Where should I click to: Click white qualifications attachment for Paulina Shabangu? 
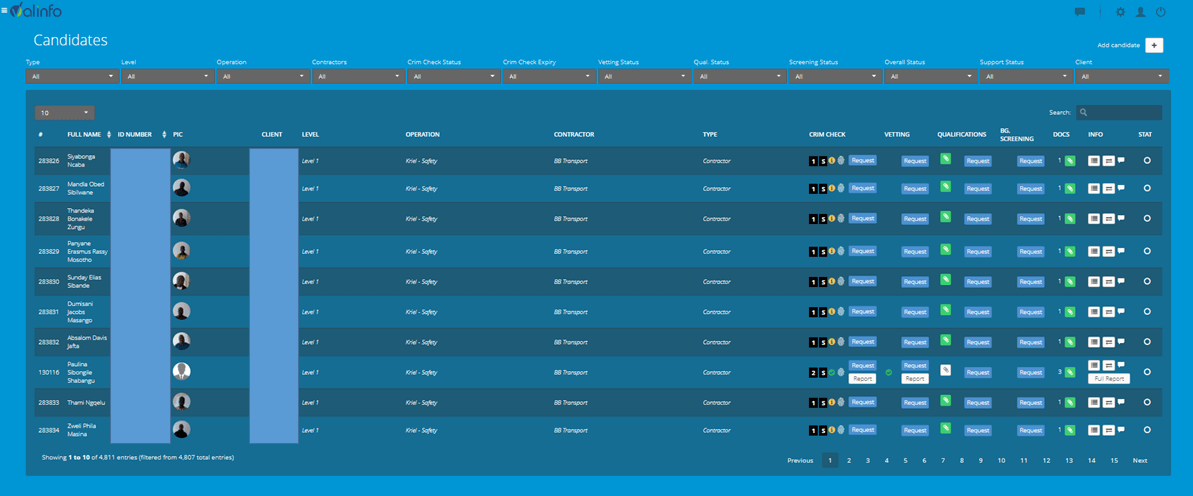click(x=945, y=370)
